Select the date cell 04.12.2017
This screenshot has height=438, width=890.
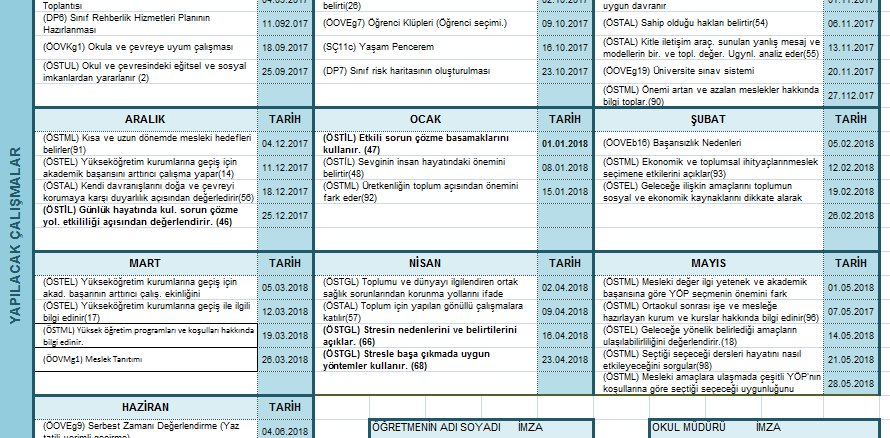[285, 143]
